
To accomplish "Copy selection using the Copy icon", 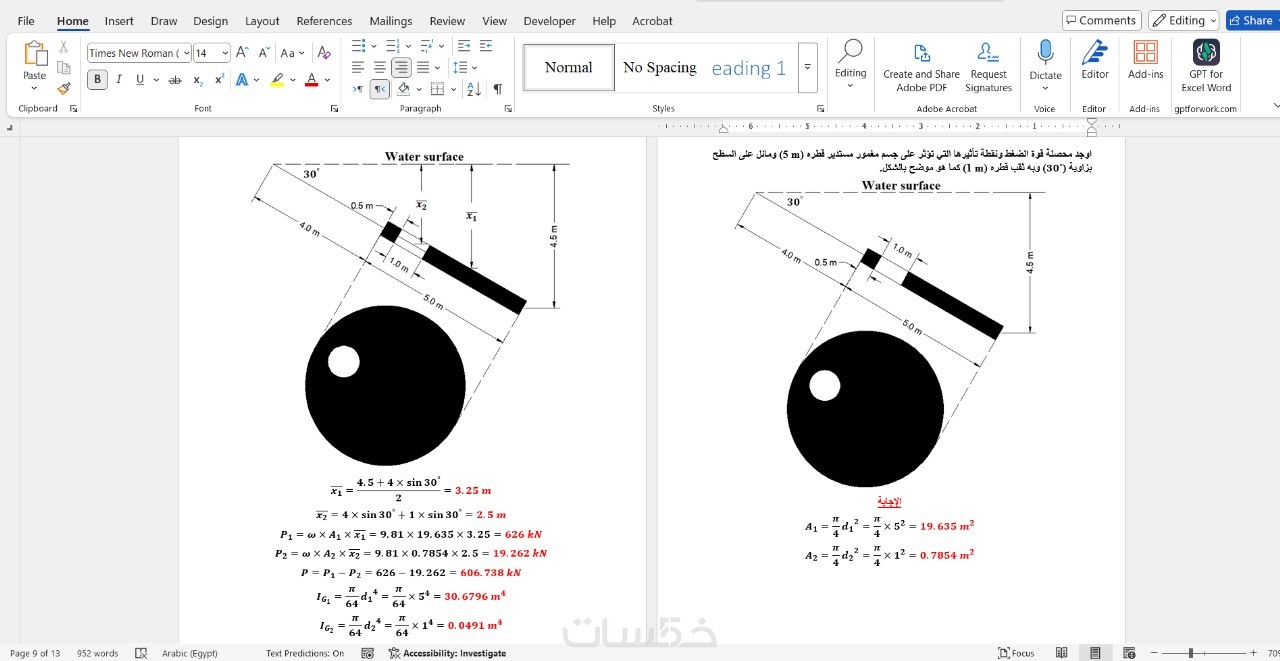I will tap(64, 68).
